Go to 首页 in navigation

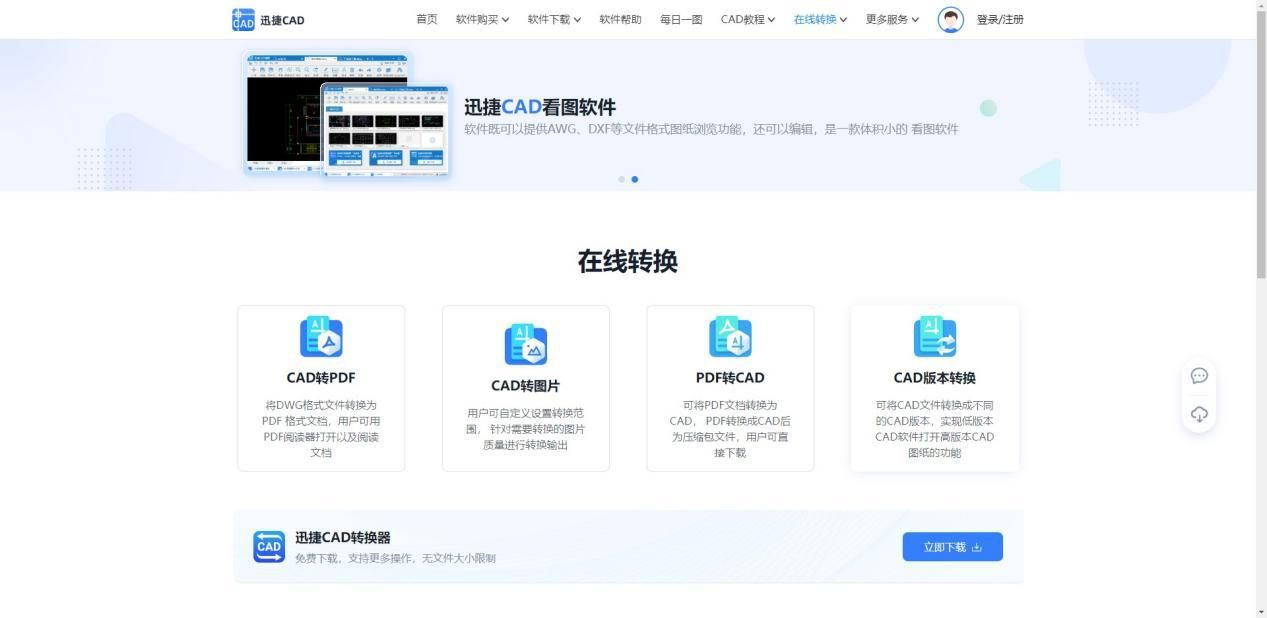pos(427,19)
